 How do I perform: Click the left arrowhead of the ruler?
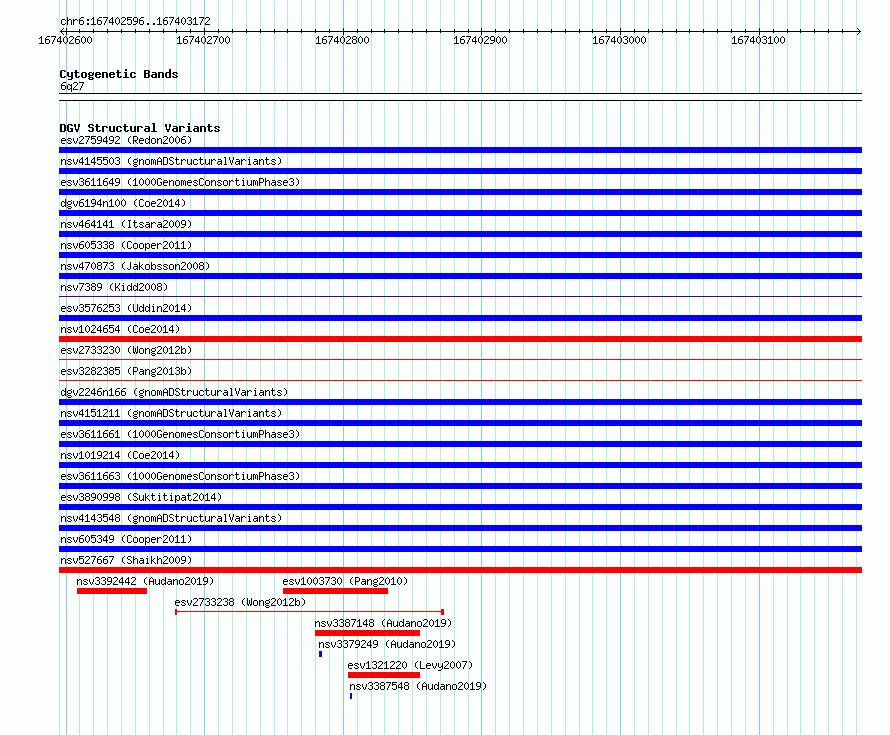pos(62,31)
